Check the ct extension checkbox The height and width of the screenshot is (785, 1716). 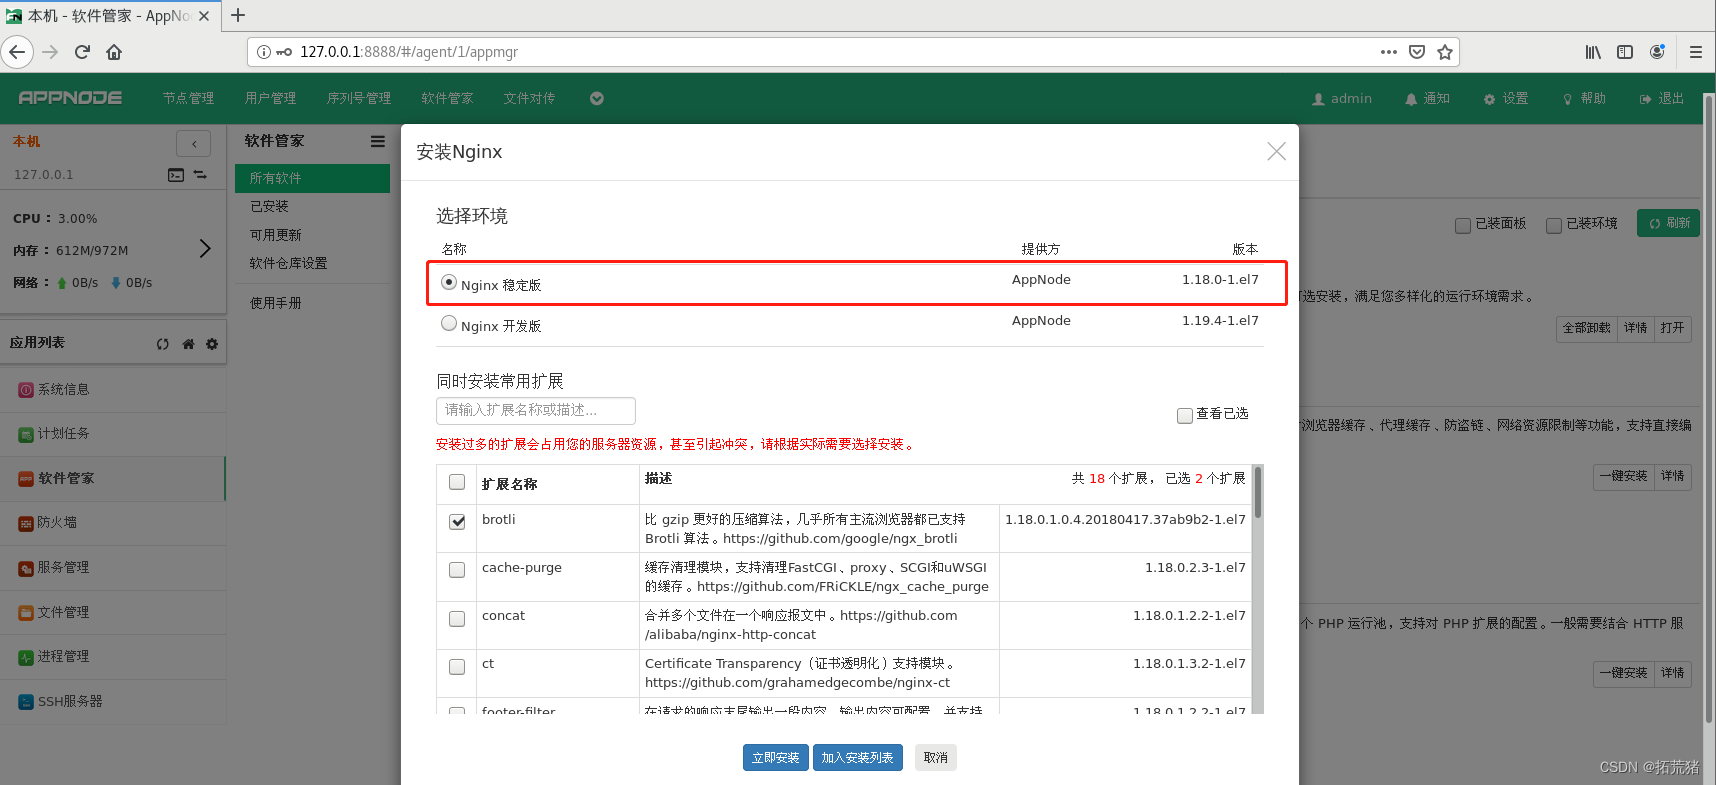457,666
